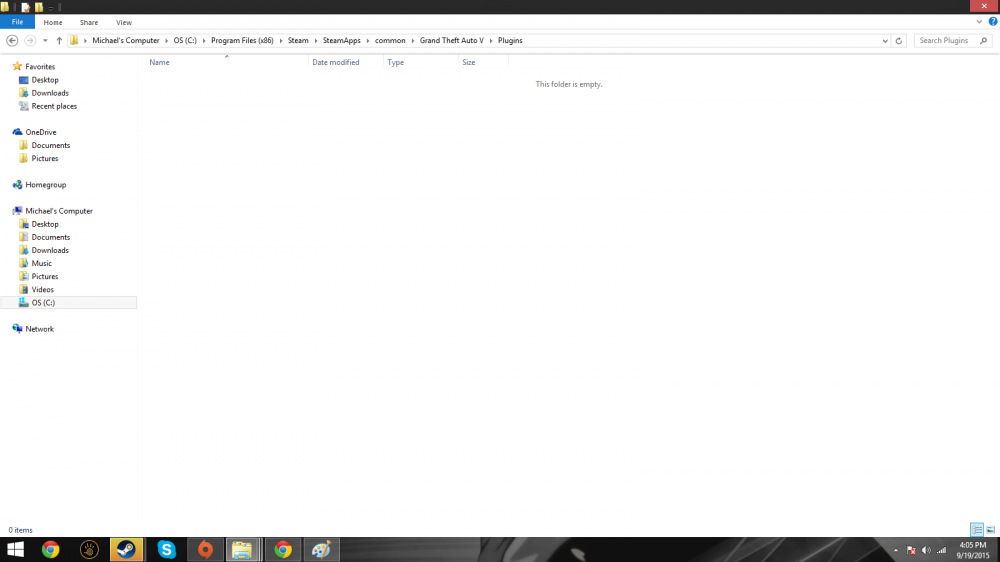Screen dimensions: 1000x562
Task: Refresh the Plugins folder view
Action: 899,40
